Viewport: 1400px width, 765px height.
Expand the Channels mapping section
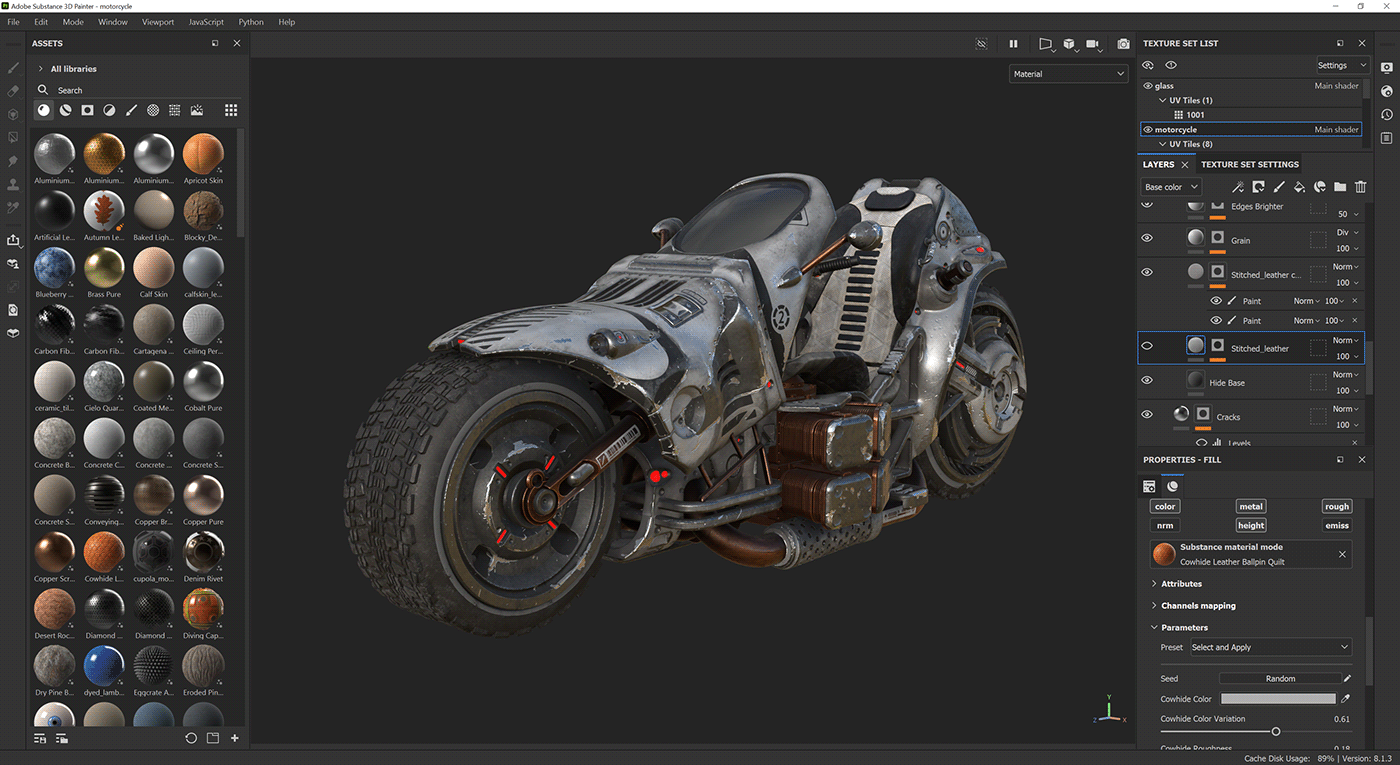[x=1196, y=605]
